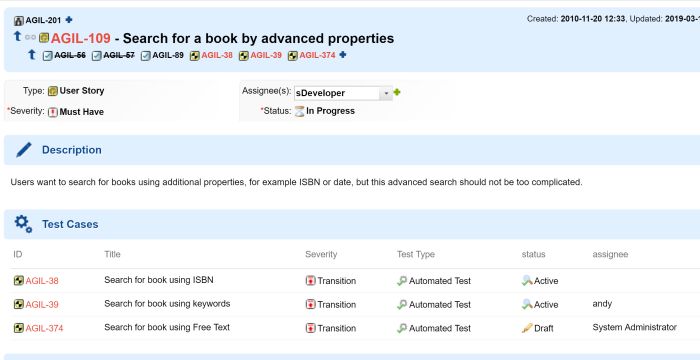Sort test cases by Test Type column

[x=416, y=254]
